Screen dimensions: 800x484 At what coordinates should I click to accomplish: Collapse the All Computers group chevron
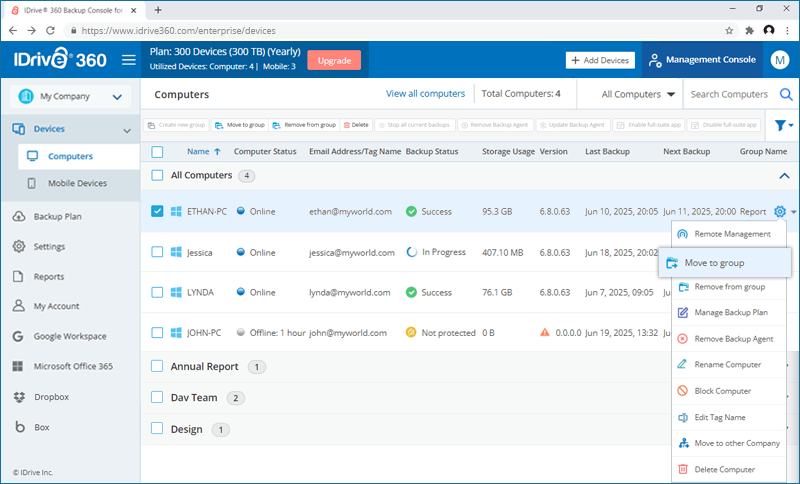click(x=782, y=176)
